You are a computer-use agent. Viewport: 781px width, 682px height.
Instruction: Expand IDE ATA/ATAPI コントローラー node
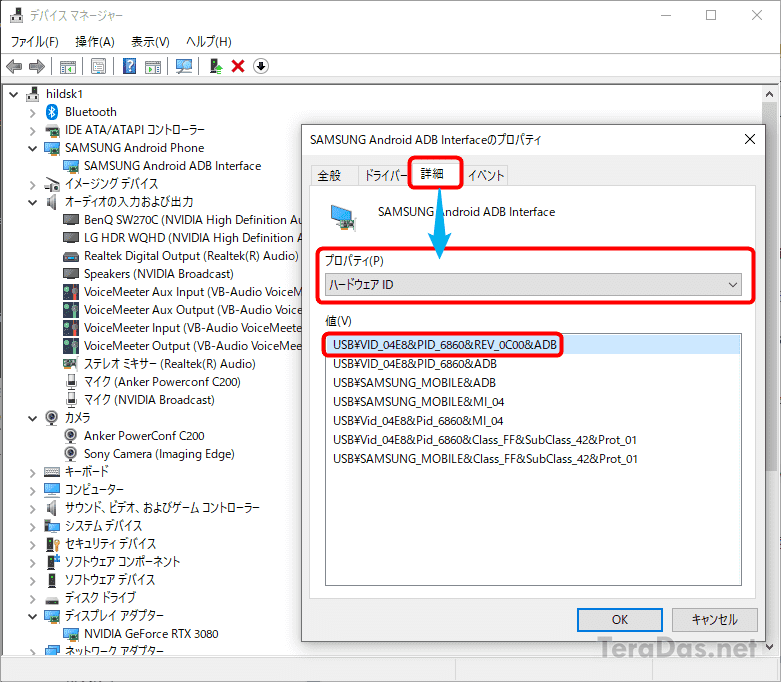[x=33, y=131]
